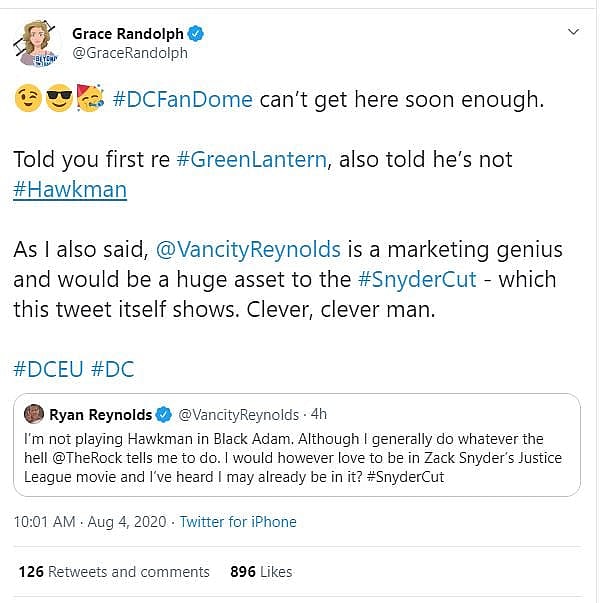View the 896 Likes list

tap(260, 572)
